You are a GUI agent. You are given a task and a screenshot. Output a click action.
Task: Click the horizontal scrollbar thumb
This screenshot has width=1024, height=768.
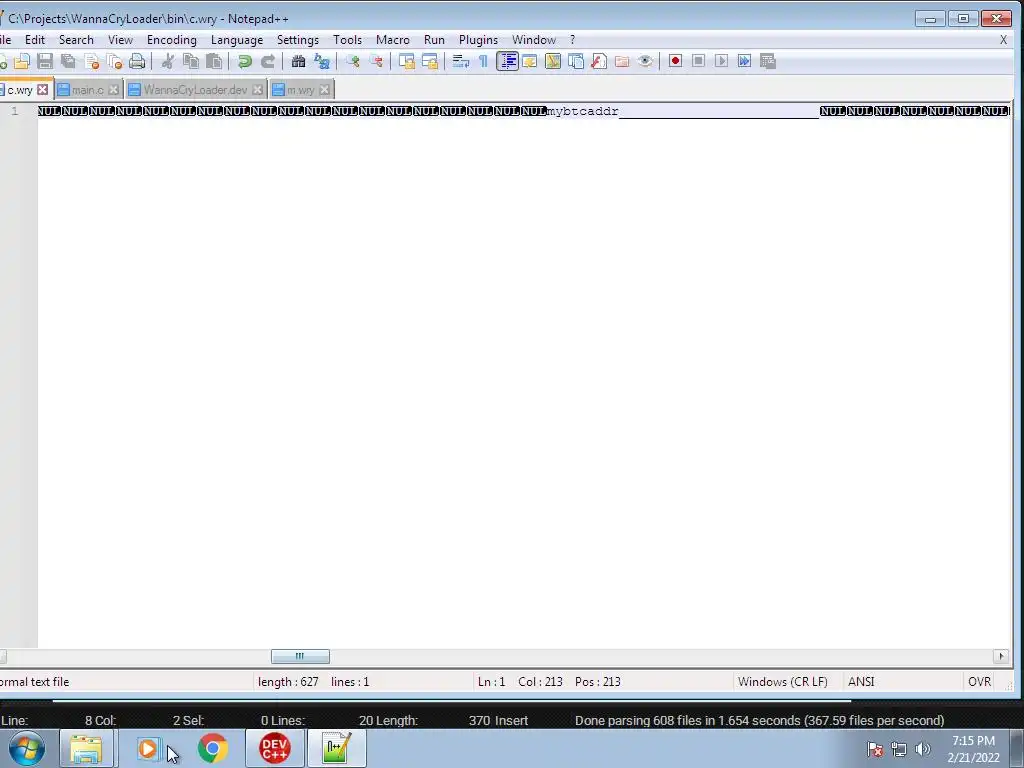(x=300, y=656)
